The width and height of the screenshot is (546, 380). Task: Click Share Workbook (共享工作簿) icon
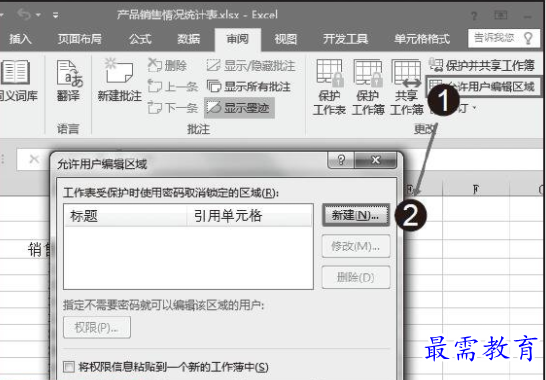pyautogui.click(x=406, y=87)
